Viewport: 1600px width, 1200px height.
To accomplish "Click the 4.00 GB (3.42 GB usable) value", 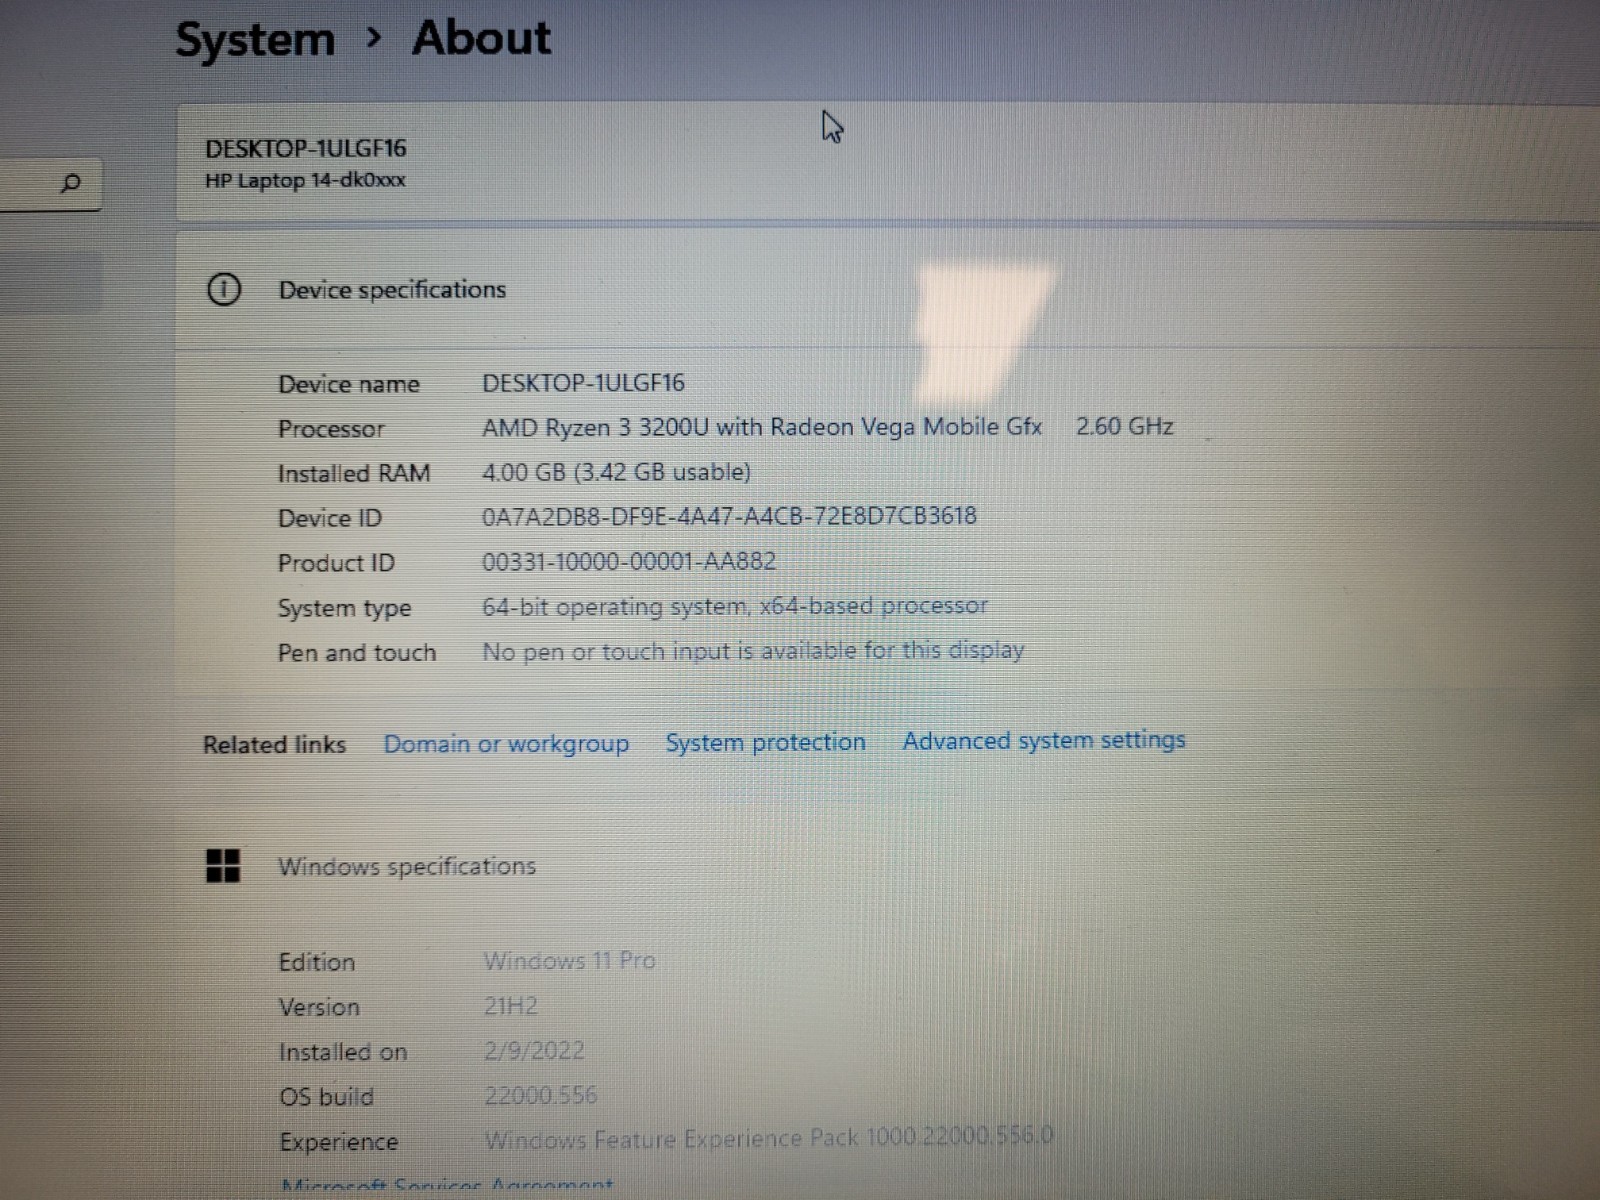I will coord(616,472).
